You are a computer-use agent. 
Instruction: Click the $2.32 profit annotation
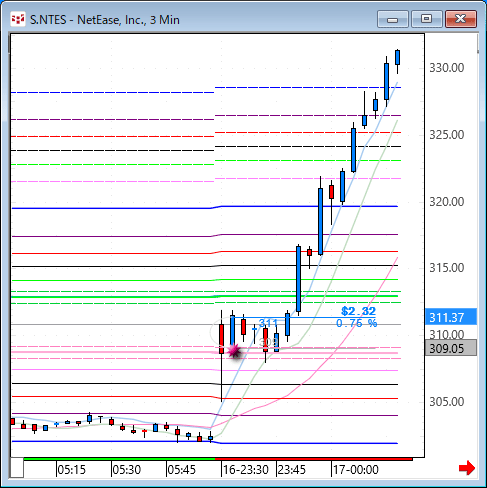[x=358, y=311]
